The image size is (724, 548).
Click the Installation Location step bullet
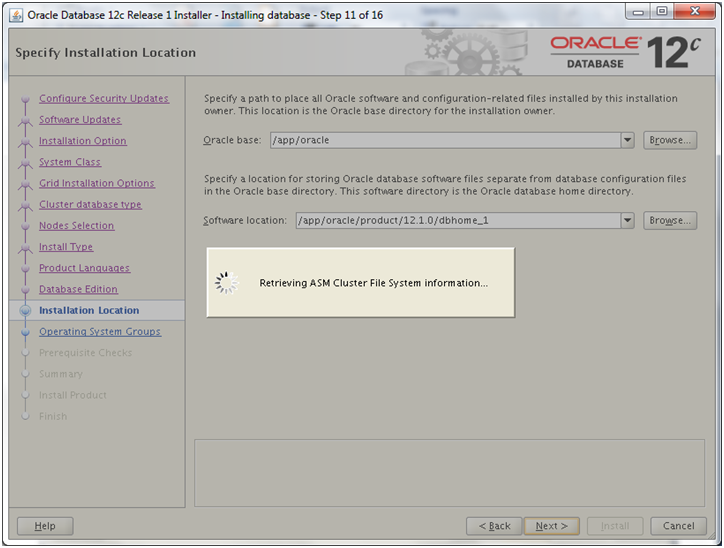(25, 311)
